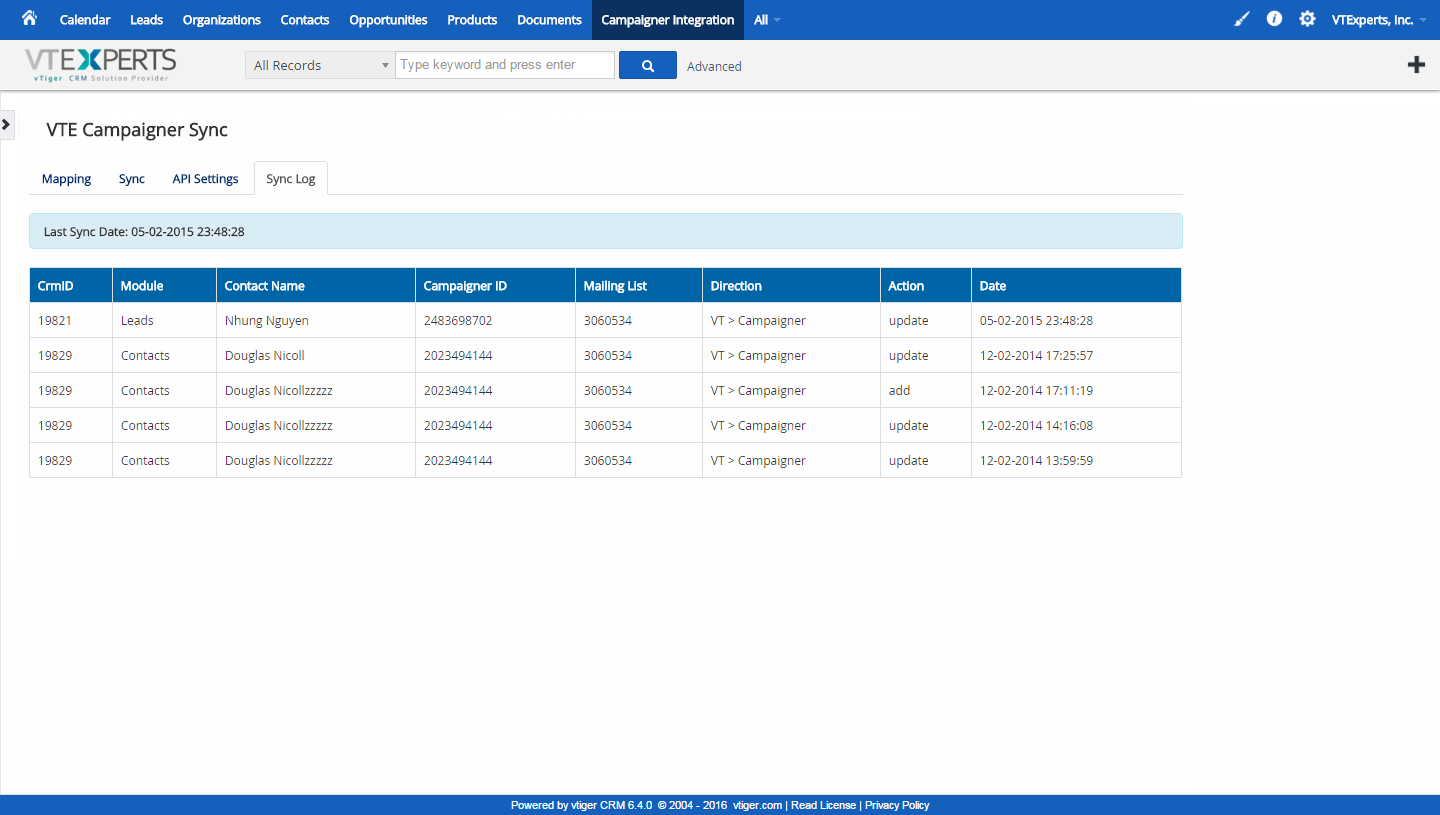Open the Leads module
This screenshot has width=1440, height=815.
coord(146,20)
